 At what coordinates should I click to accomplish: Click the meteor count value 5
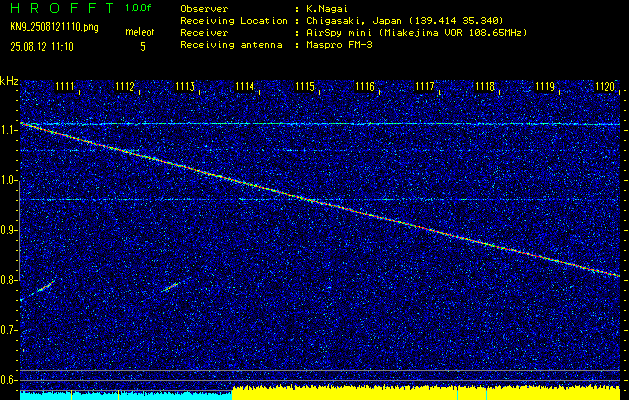143,47
